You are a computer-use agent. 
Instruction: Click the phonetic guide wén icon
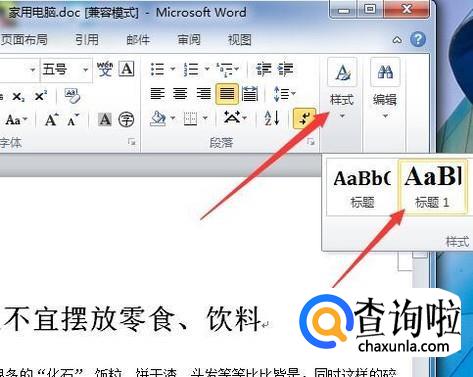click(105, 69)
